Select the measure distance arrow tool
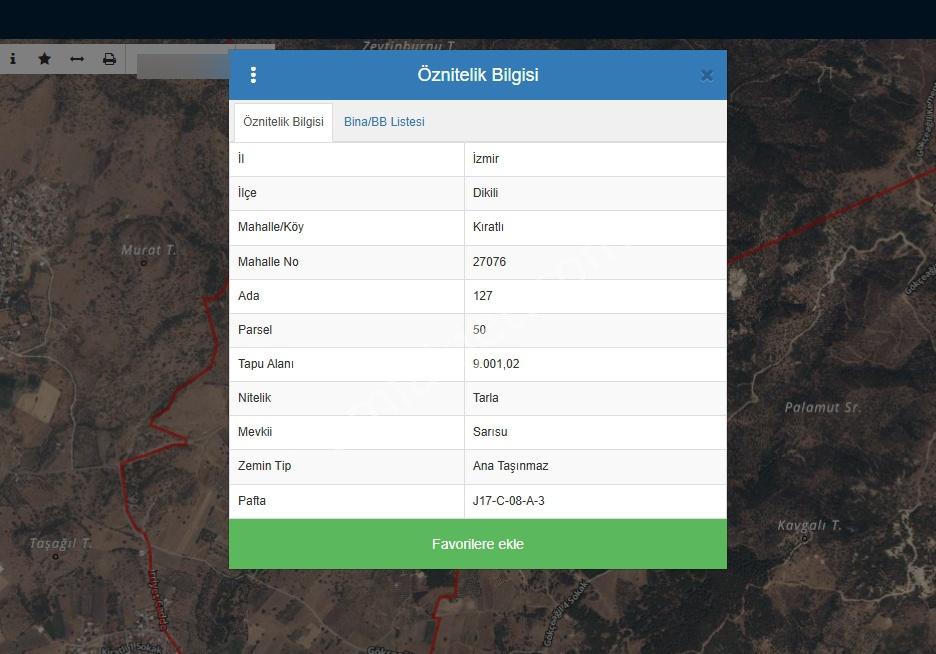The width and height of the screenshot is (936, 654). (77, 59)
